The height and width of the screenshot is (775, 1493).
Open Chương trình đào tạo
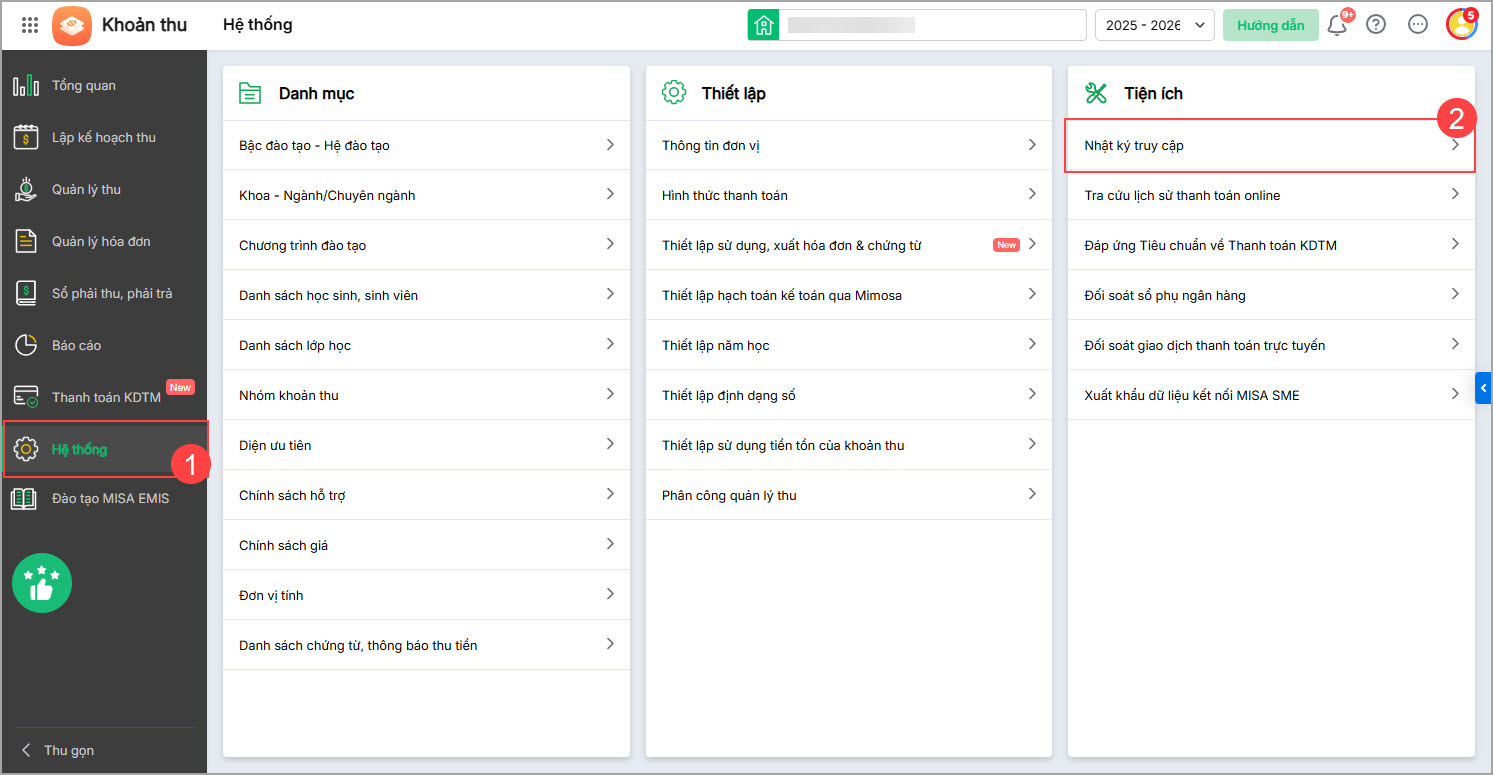point(426,245)
